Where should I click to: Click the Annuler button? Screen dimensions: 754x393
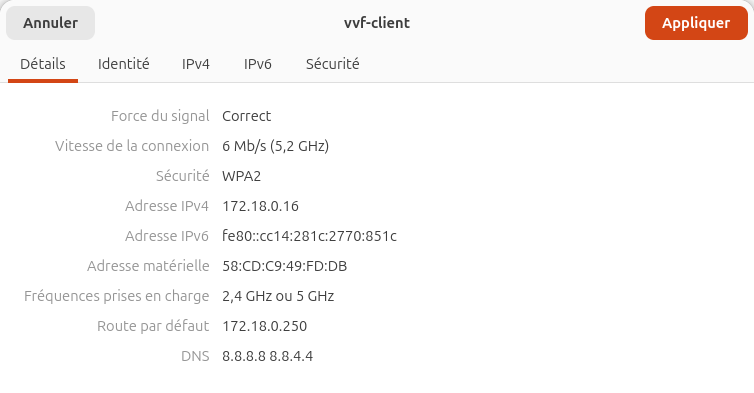pyautogui.click(x=50, y=23)
